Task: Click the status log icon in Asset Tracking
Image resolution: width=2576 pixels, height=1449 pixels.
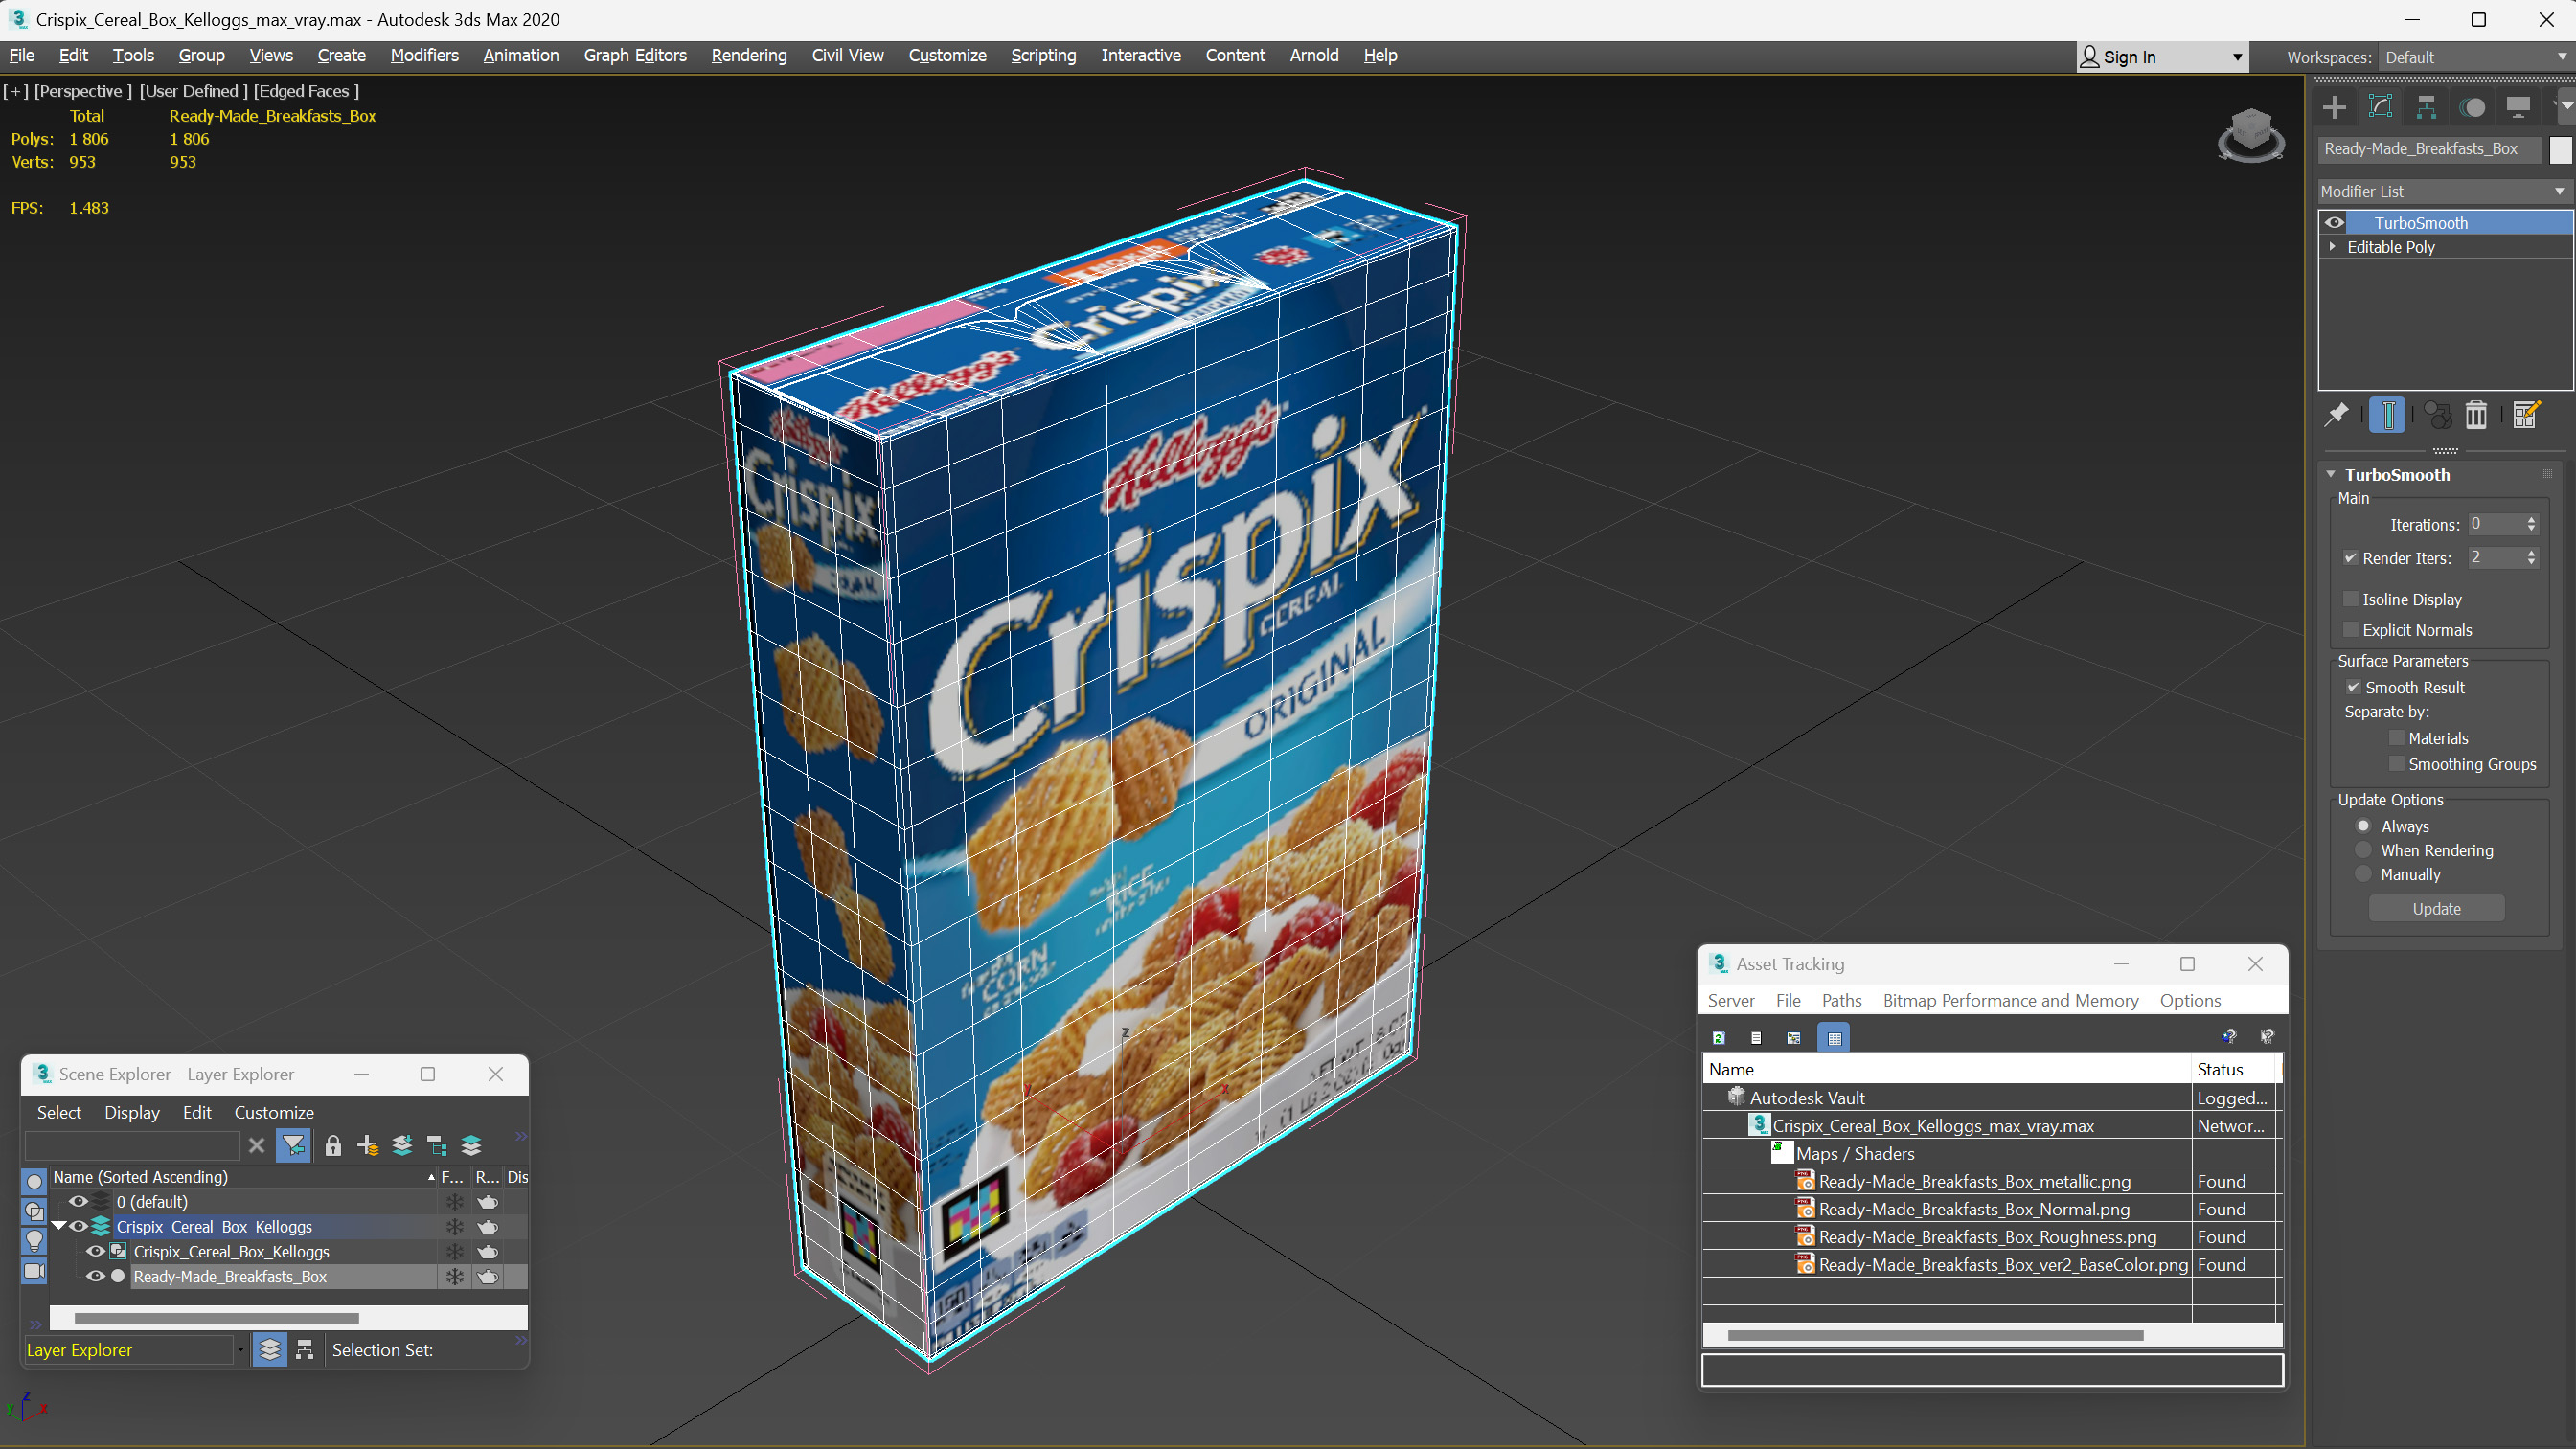Action: 1756,1038
